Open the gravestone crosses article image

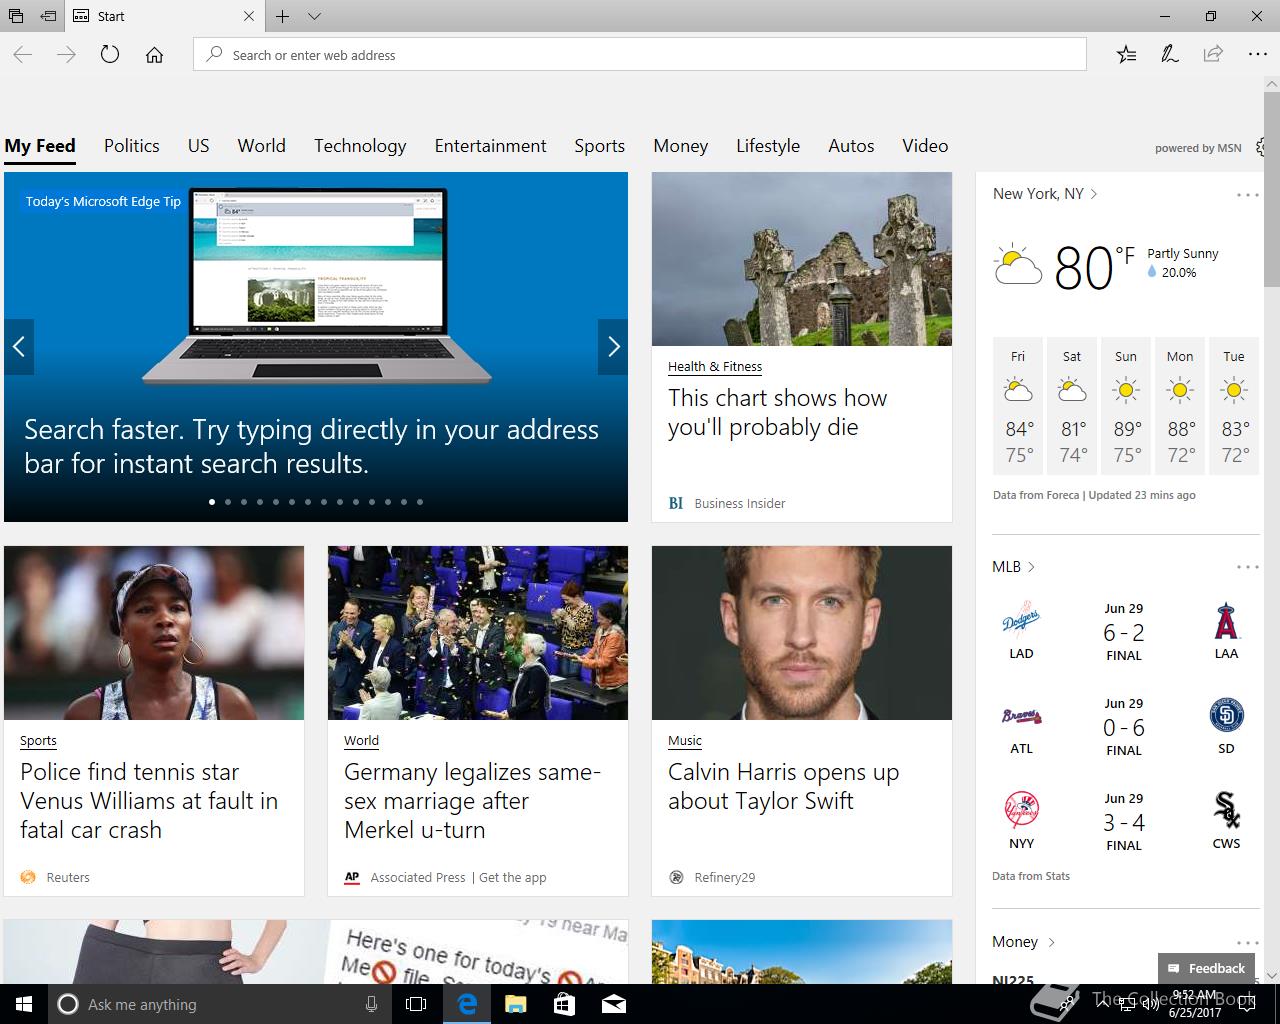[802, 259]
